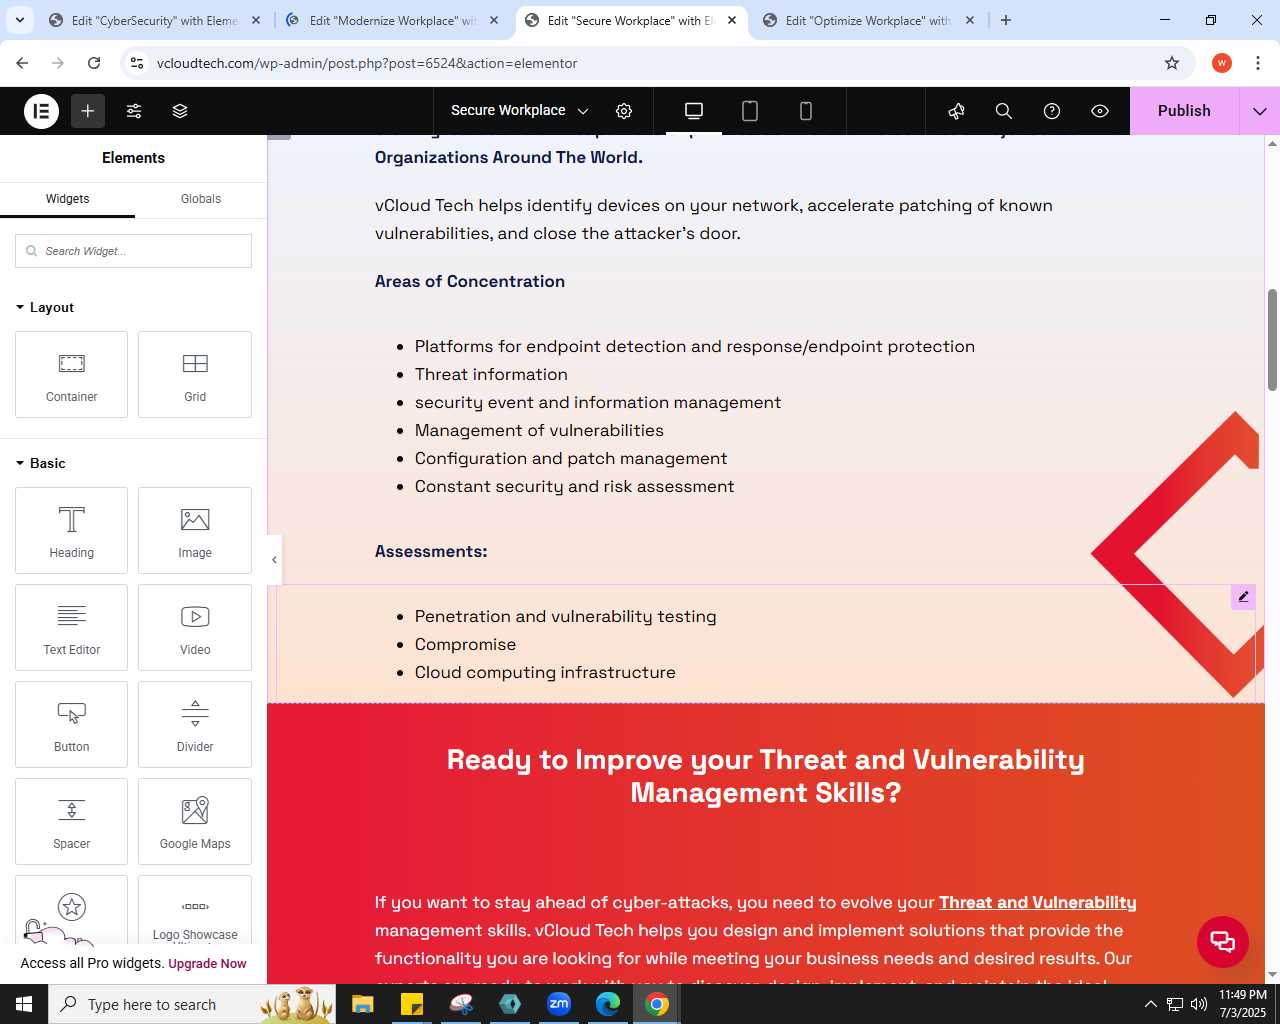1280x1024 pixels.
Task: Switch to tablet view mode
Action: [x=750, y=111]
